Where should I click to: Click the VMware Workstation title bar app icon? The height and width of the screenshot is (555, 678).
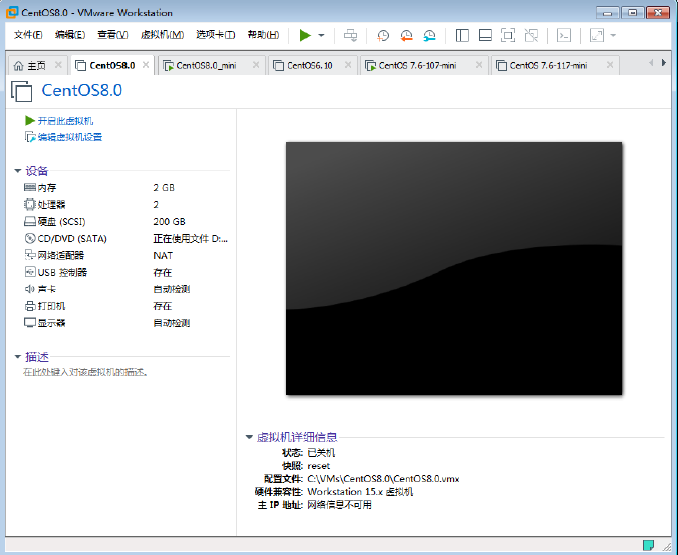(x=12, y=12)
